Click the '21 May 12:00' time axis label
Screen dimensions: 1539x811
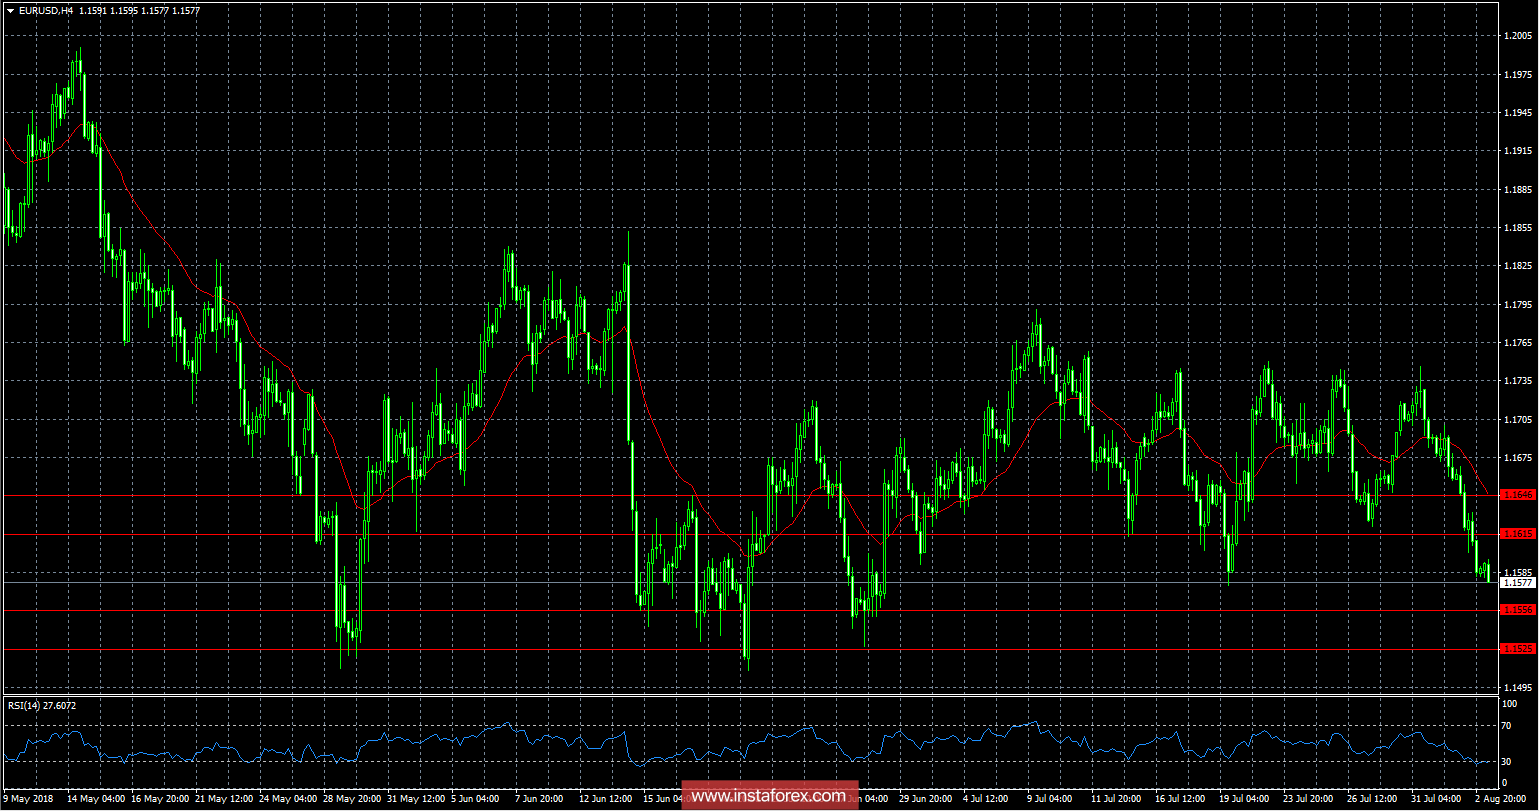226,800
